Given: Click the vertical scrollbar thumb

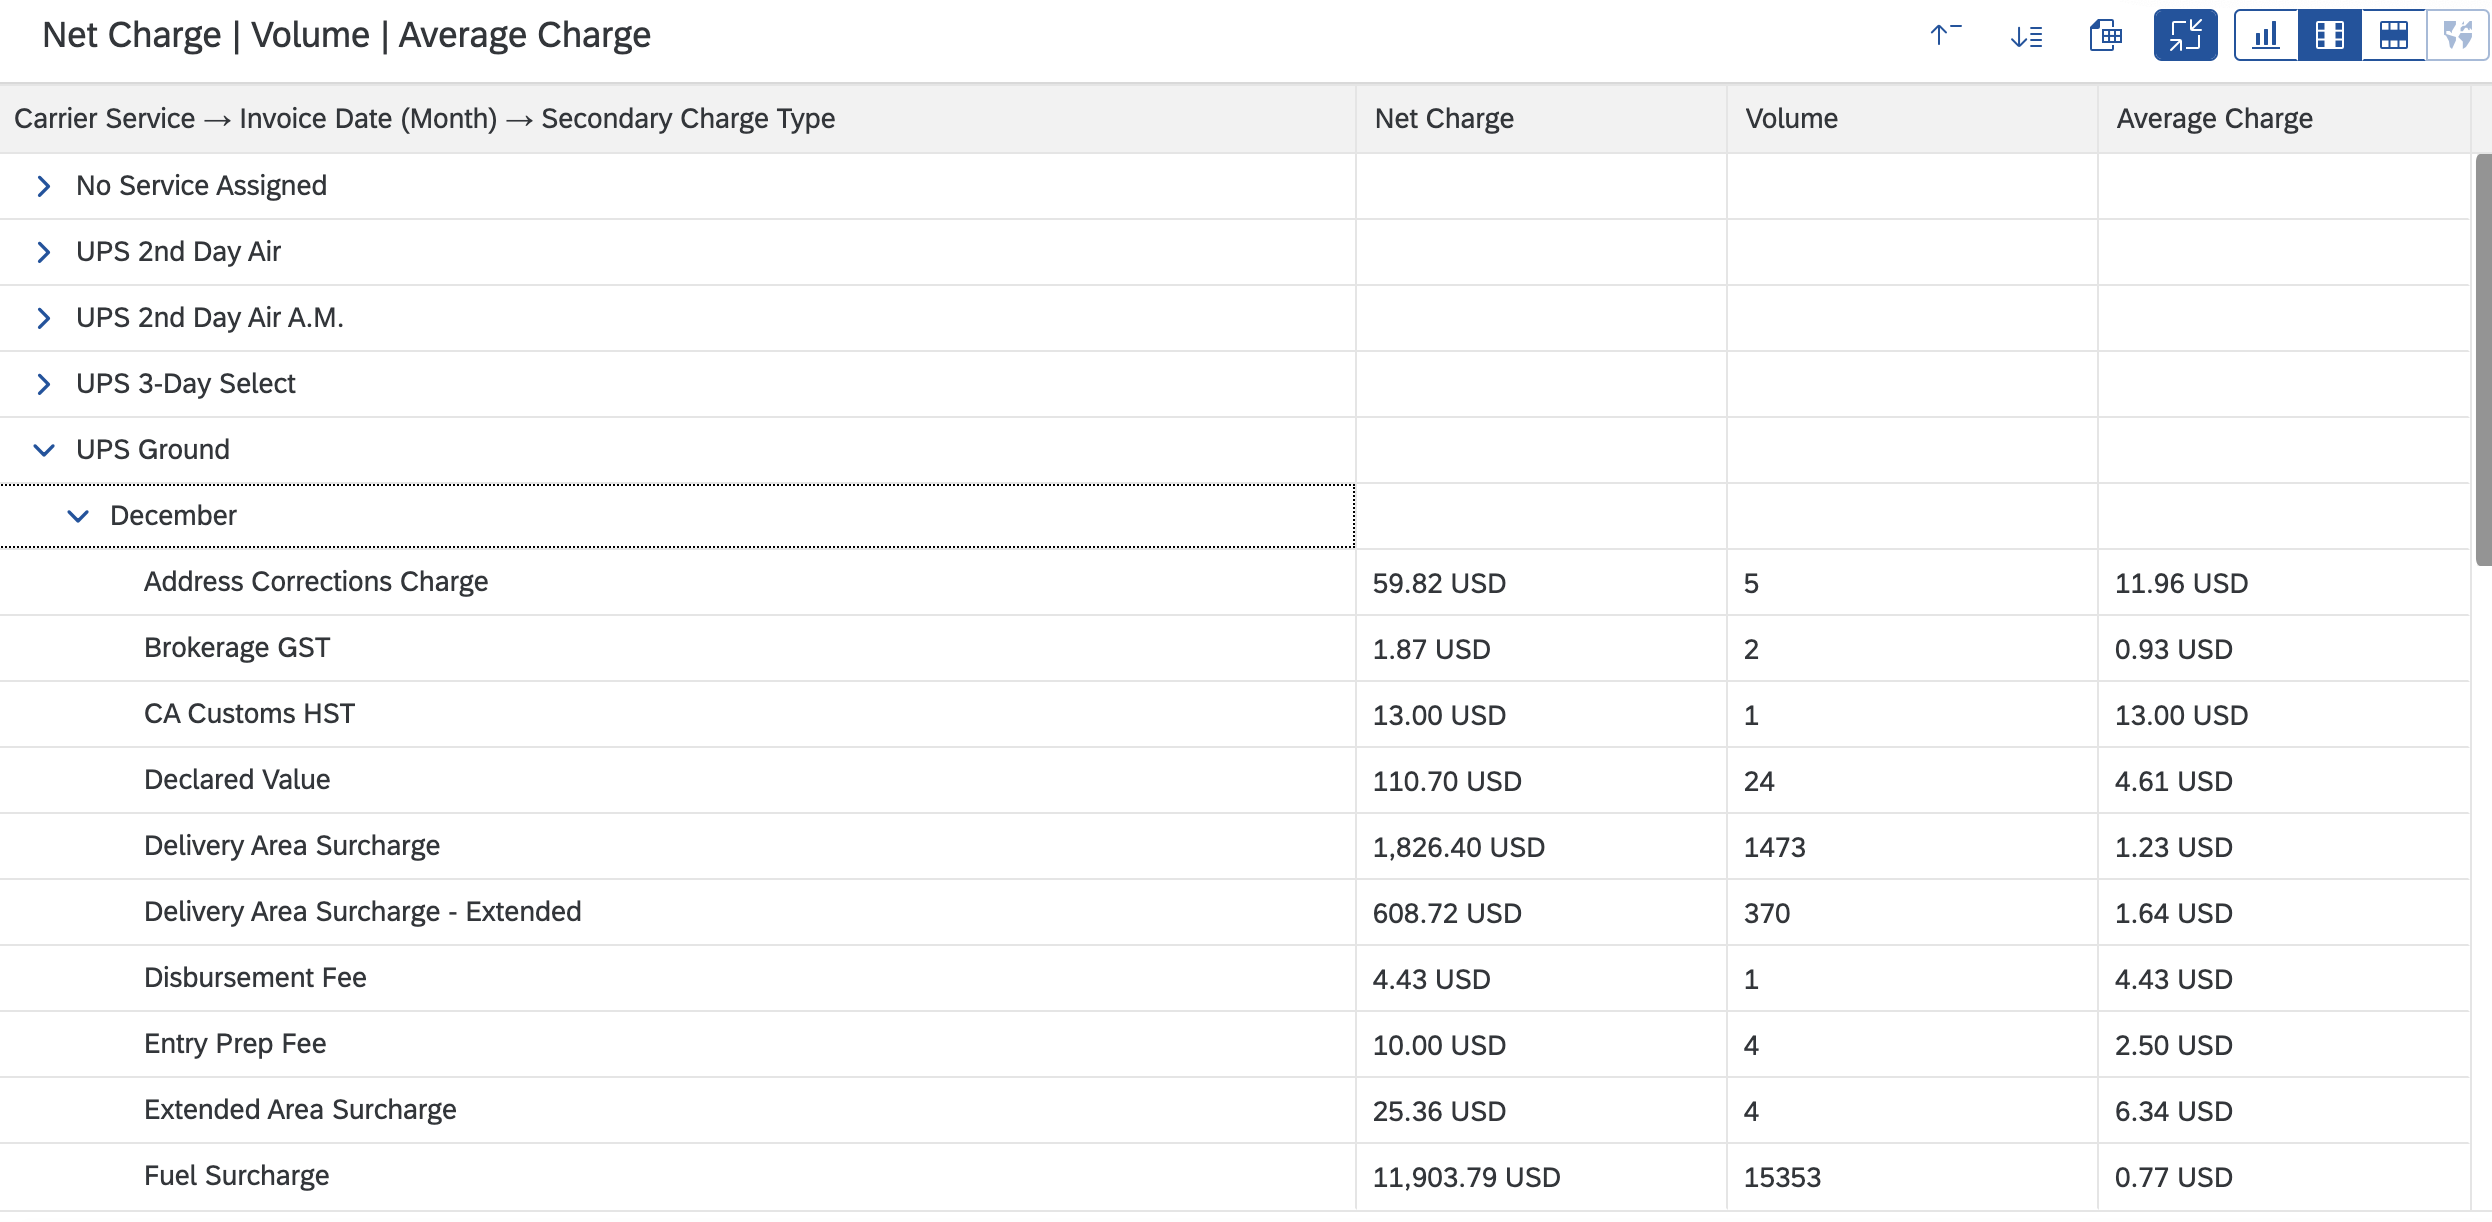Looking at the screenshot, I should click(x=2483, y=360).
